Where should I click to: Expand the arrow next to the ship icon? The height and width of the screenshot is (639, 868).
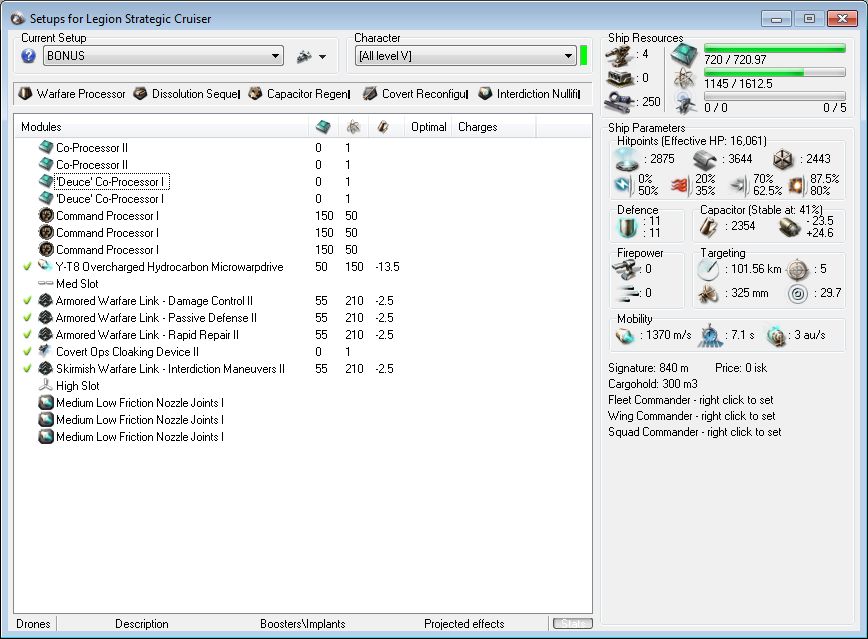pyautogui.click(x=323, y=56)
